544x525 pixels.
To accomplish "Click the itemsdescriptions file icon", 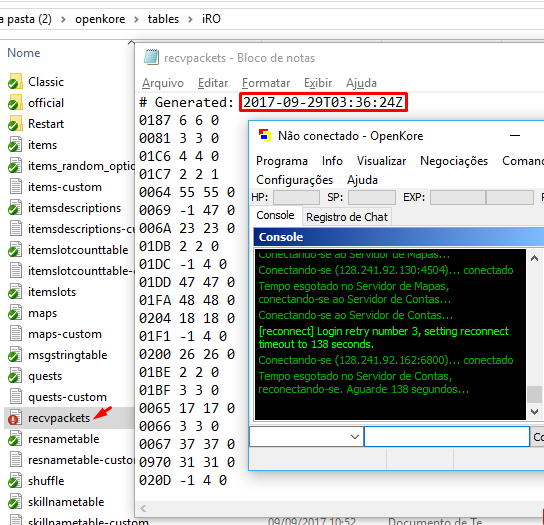I will (x=15, y=208).
